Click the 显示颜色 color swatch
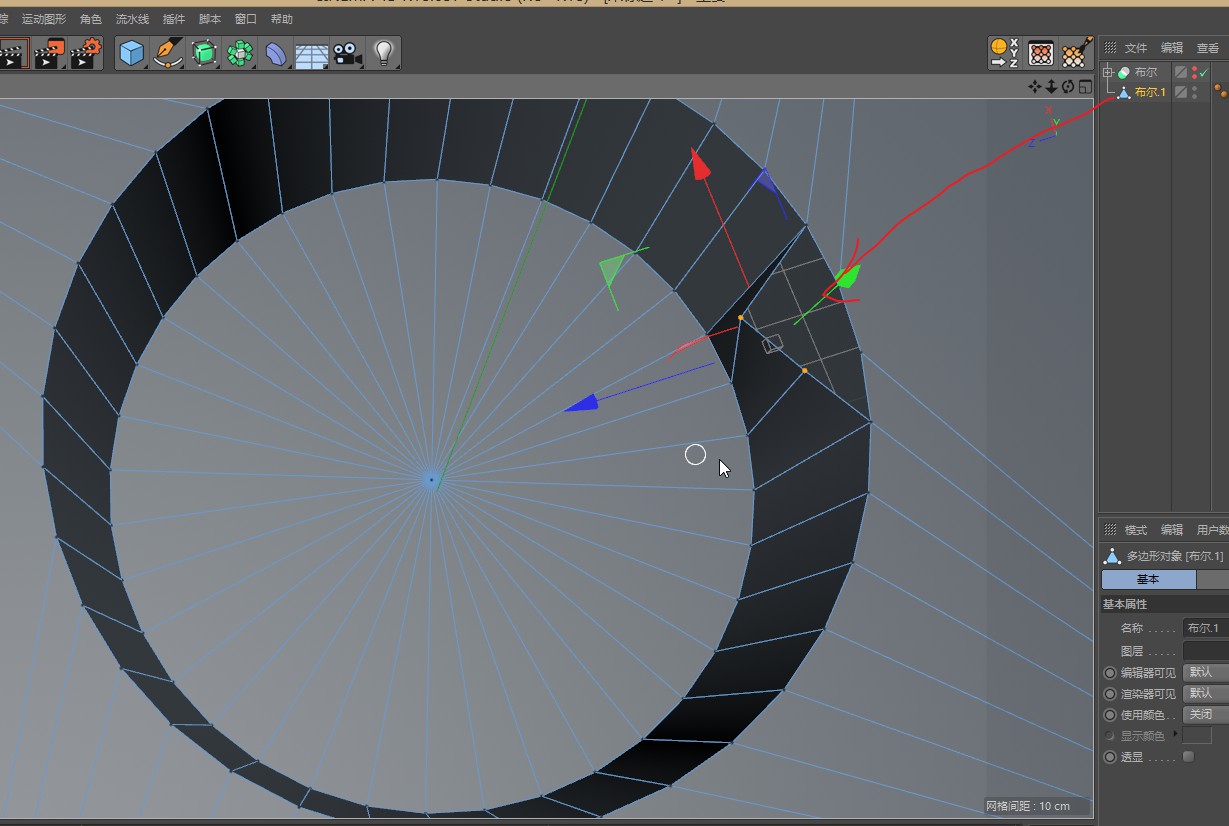 [1197, 735]
